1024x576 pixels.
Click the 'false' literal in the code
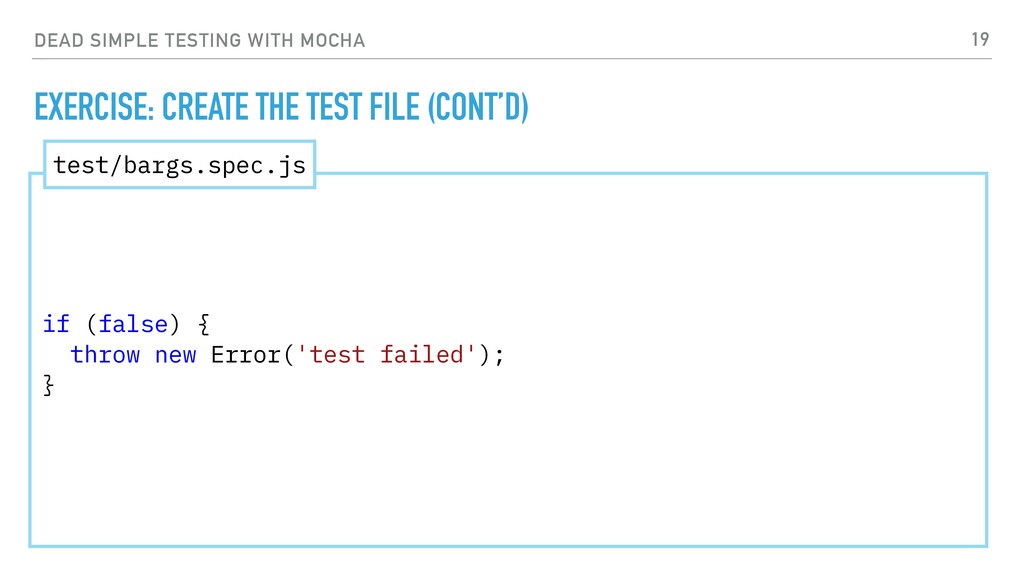click(133, 323)
